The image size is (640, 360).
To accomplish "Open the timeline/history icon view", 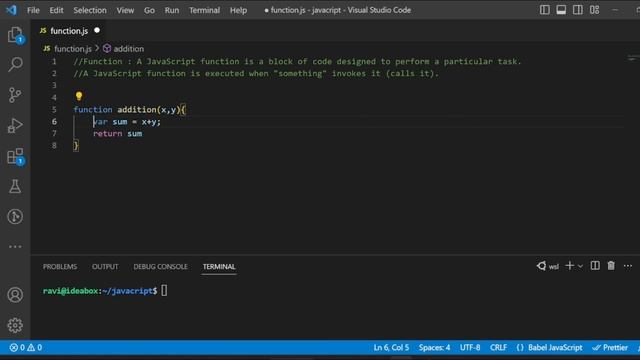I will point(15,216).
